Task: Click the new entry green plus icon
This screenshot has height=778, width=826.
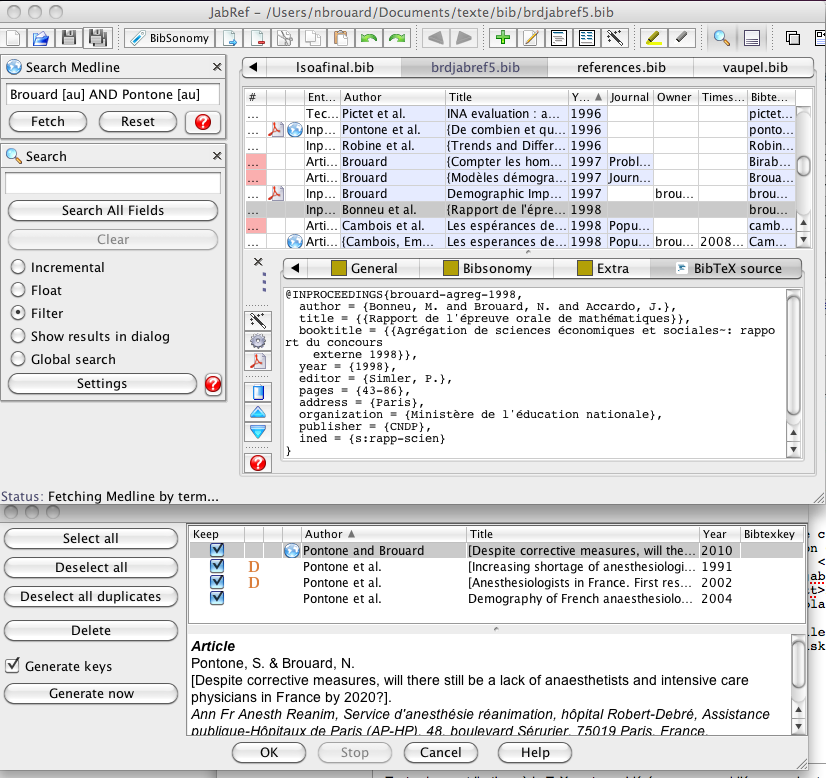Action: (x=502, y=38)
